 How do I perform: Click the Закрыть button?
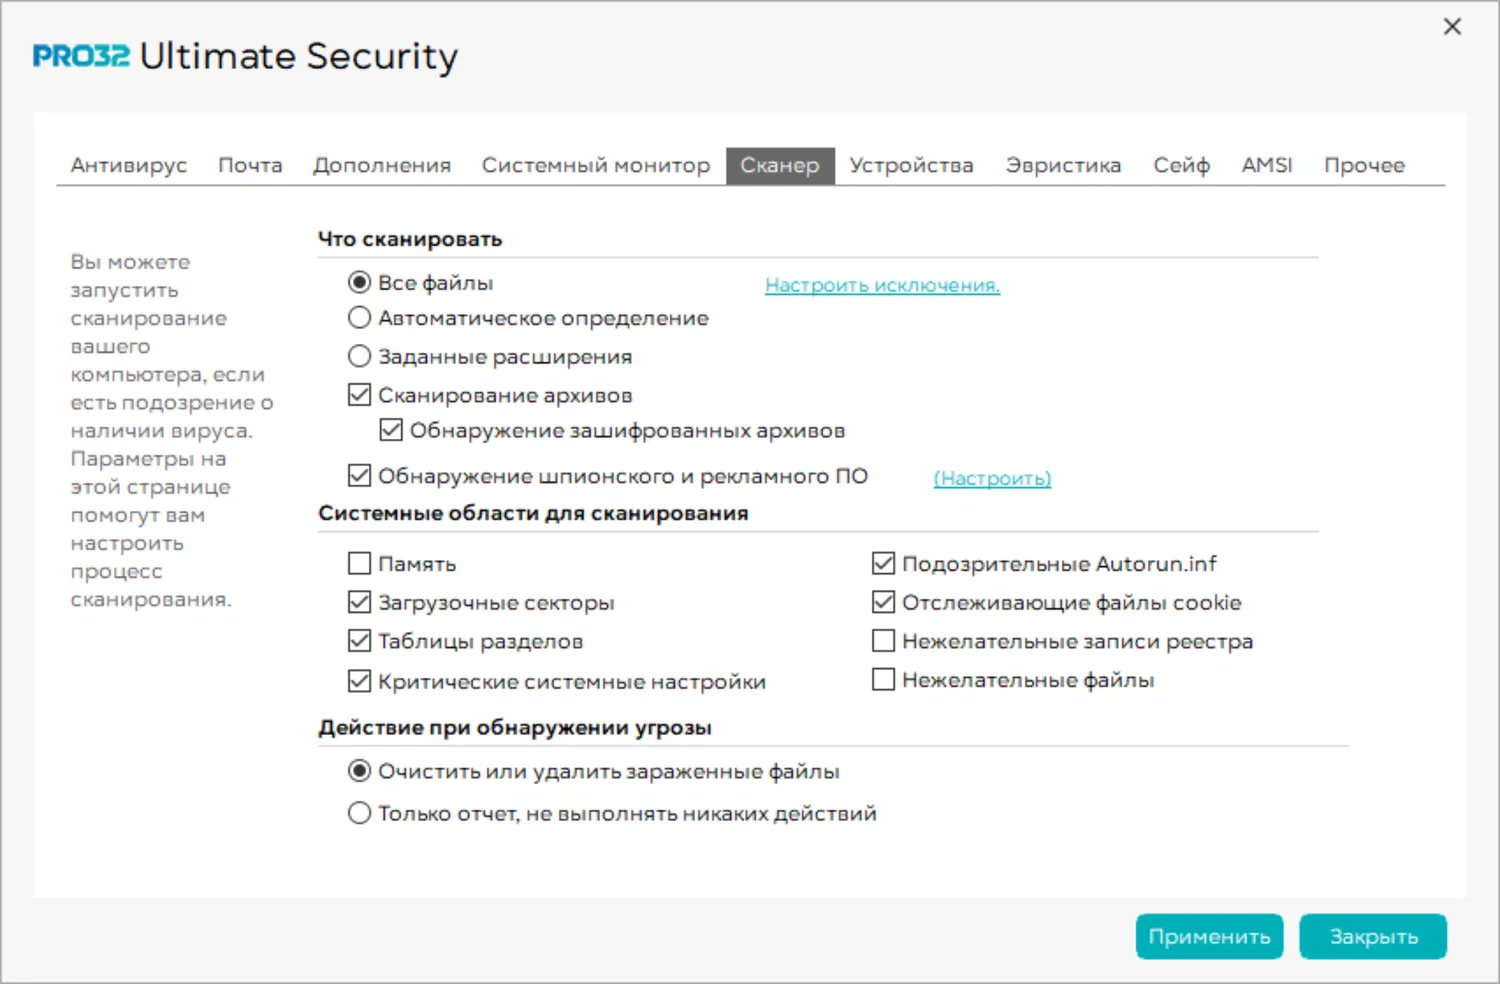coord(1372,937)
